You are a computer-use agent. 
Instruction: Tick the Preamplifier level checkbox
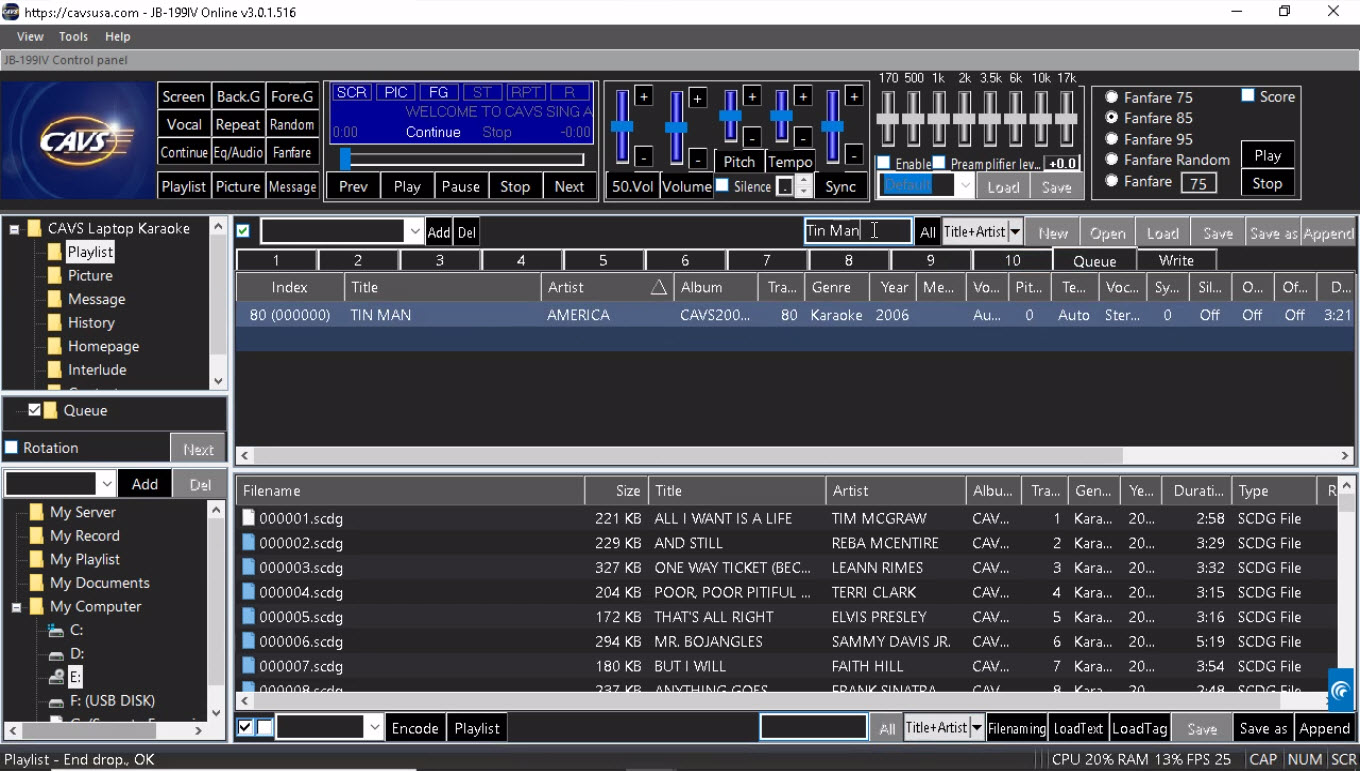939,163
